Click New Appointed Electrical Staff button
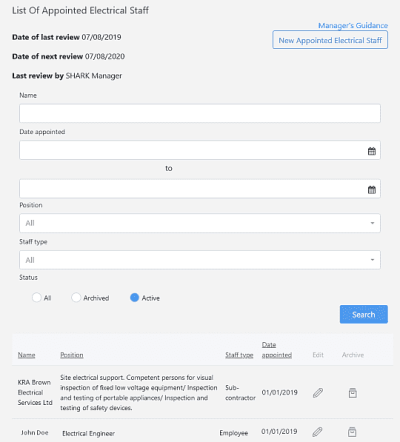The image size is (400, 442). click(x=330, y=40)
